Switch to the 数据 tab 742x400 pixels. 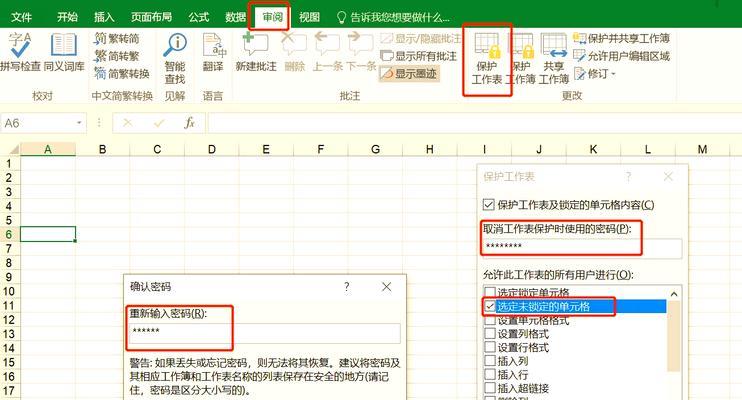click(235, 18)
